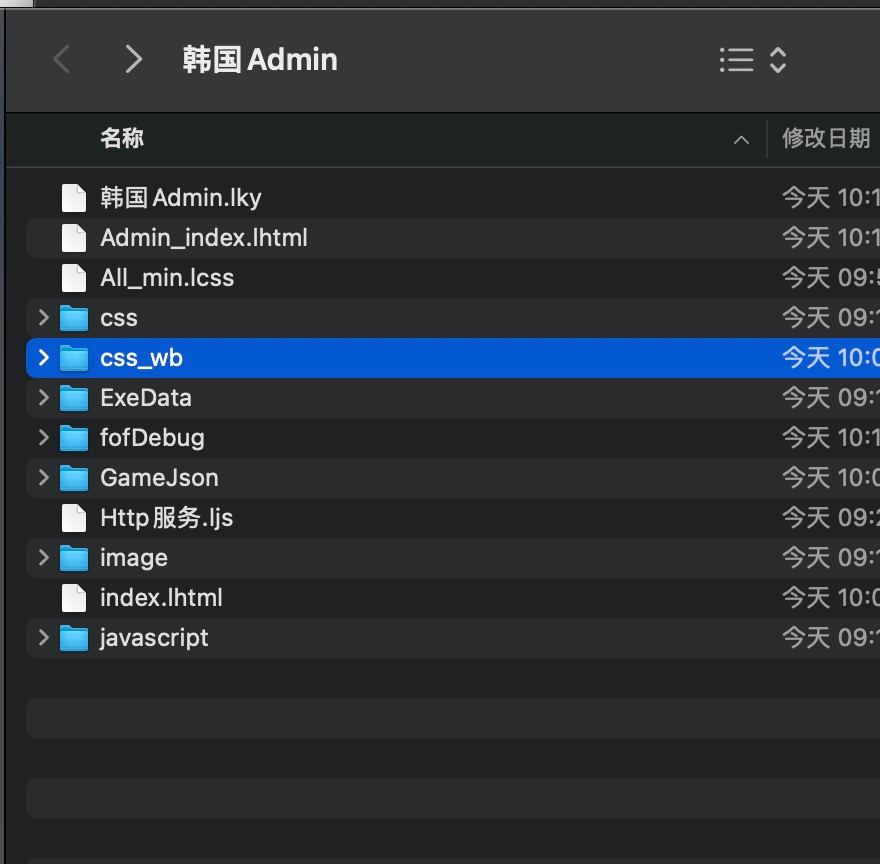Select the image folder row
Image resolution: width=880 pixels, height=864 pixels.
click(453, 558)
